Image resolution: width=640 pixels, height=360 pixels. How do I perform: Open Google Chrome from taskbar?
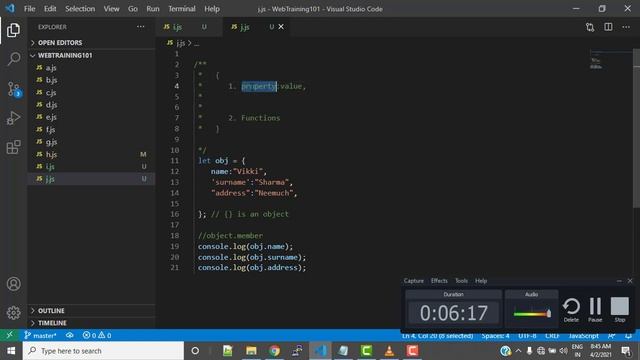pyautogui.click(x=274, y=351)
